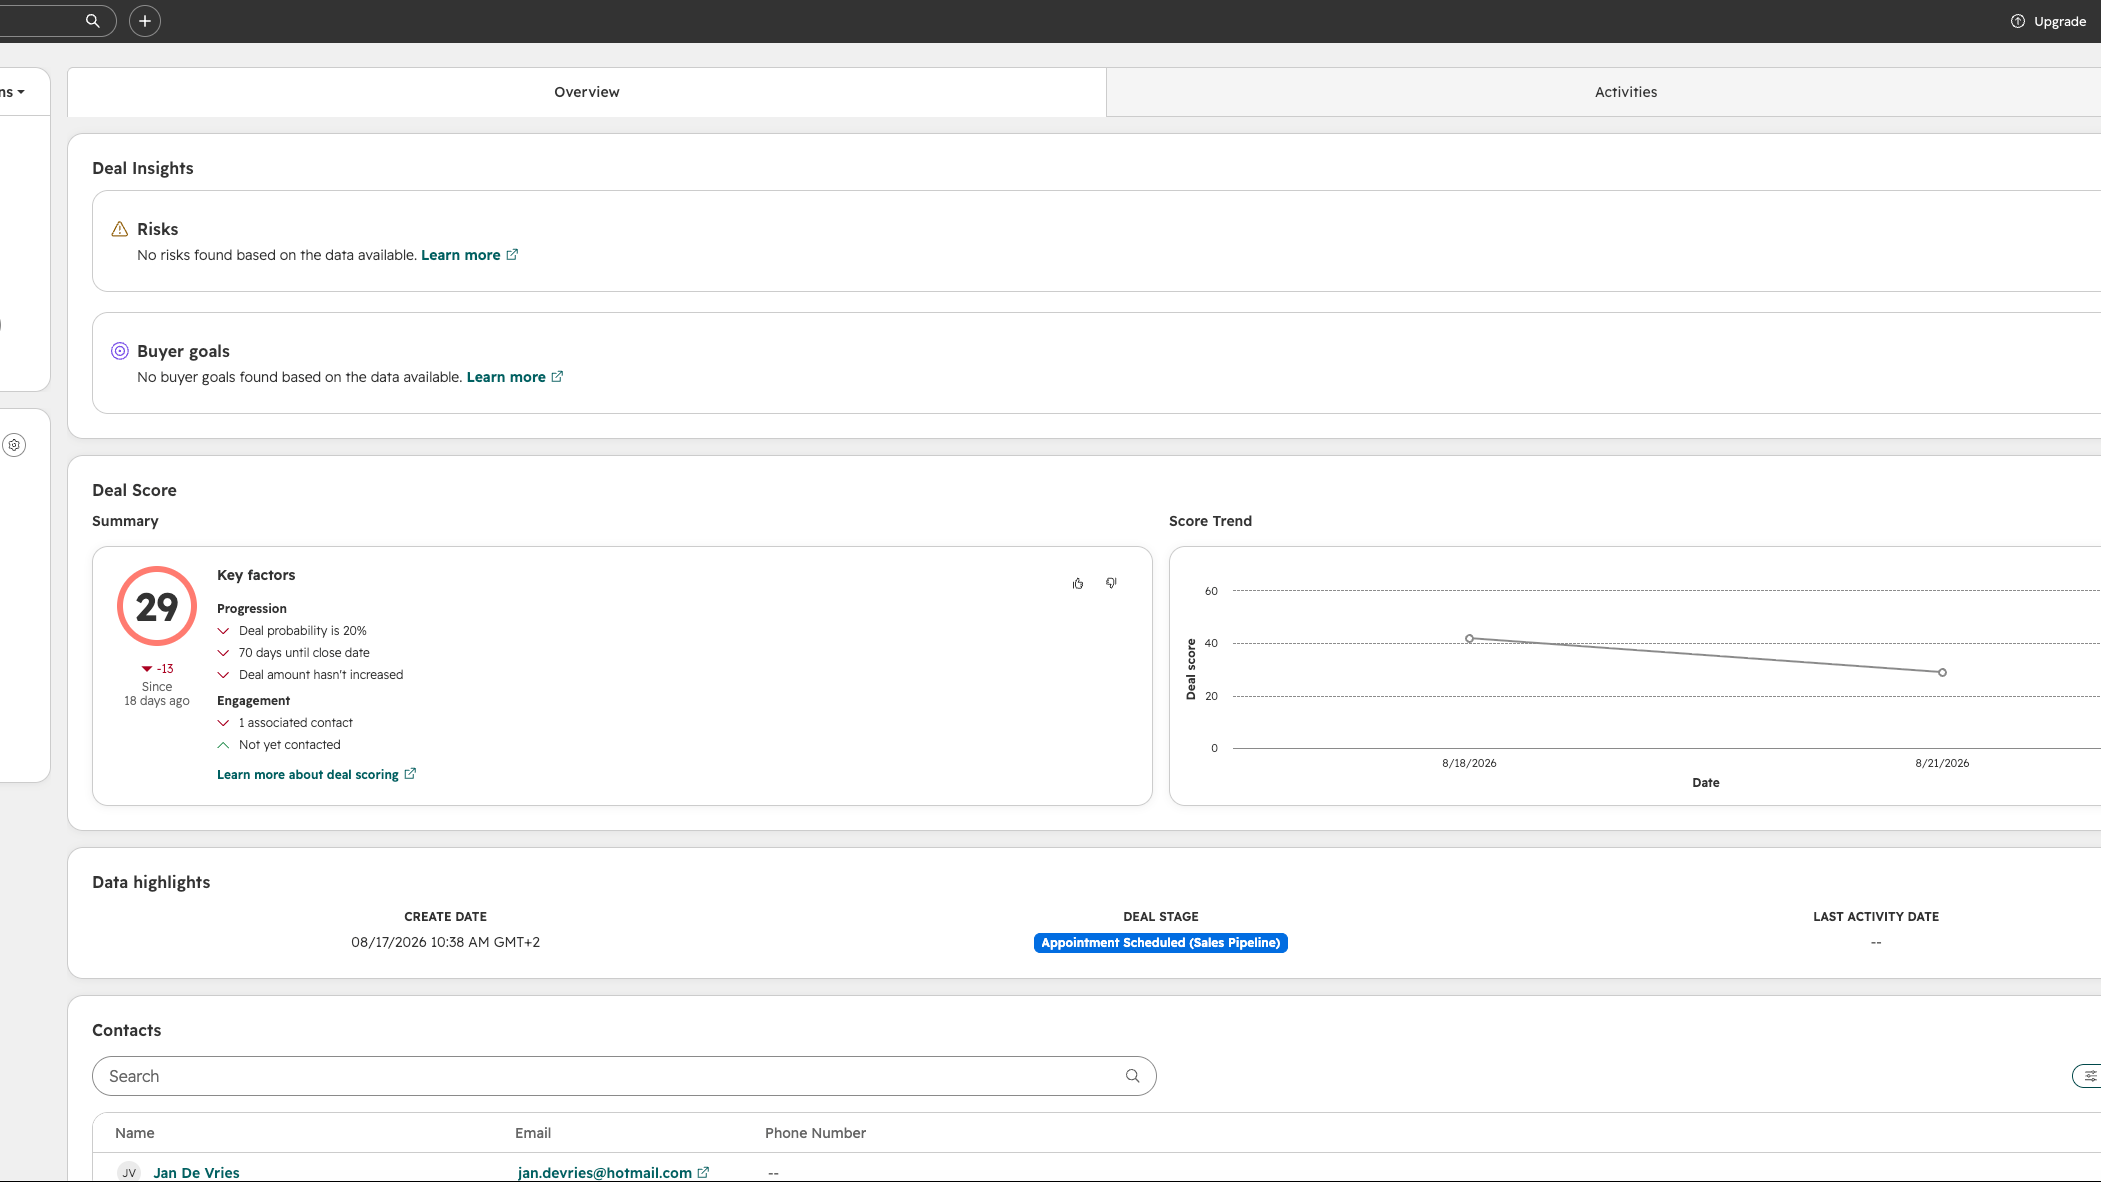The height and width of the screenshot is (1182, 2101).
Task: Click the Email column header in Contacts
Action: pyautogui.click(x=533, y=1133)
